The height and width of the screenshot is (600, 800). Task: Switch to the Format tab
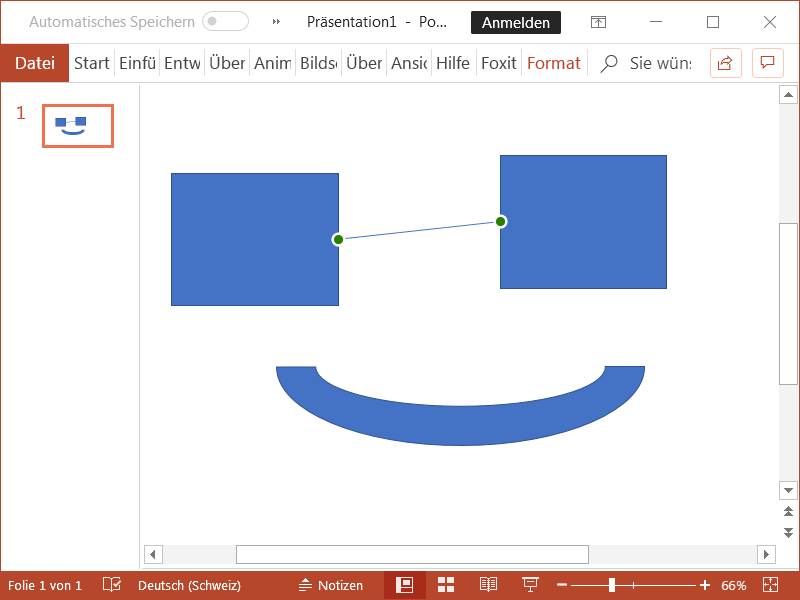(x=553, y=63)
